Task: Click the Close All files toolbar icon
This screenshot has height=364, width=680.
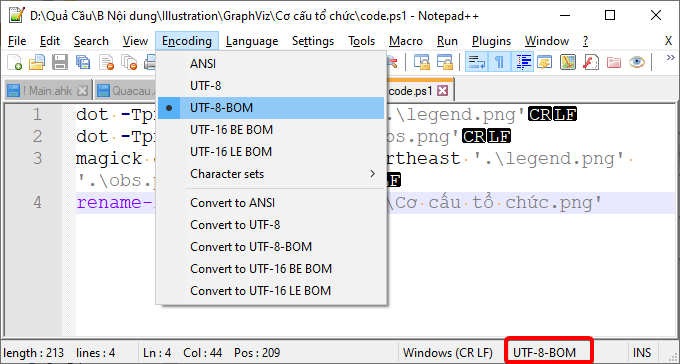Action: pos(129,62)
